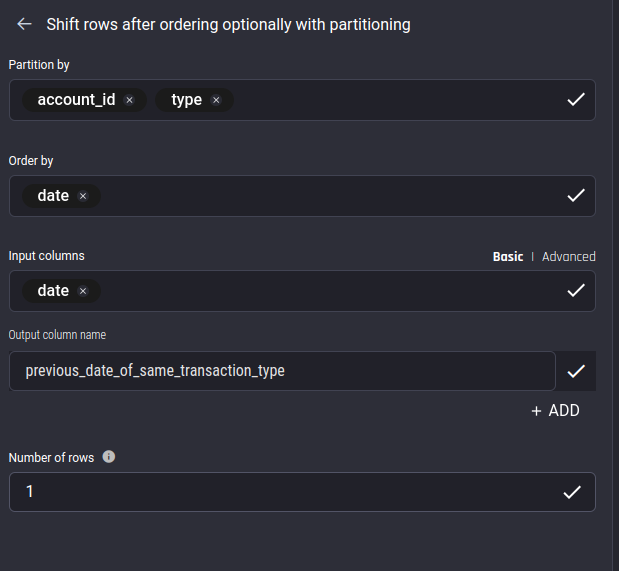The image size is (619, 571).
Task: Open the Number of rows info tooltip icon
Action: (x=109, y=457)
